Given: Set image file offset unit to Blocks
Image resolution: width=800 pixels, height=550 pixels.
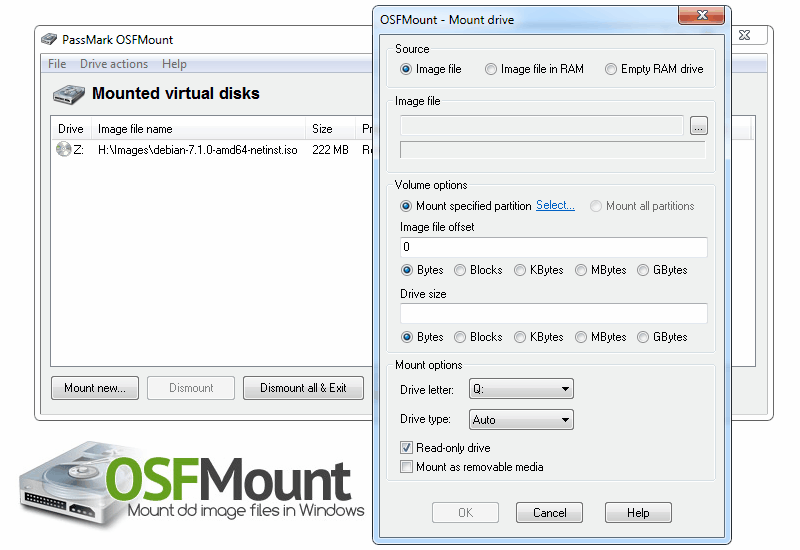Looking at the screenshot, I should [x=478, y=270].
